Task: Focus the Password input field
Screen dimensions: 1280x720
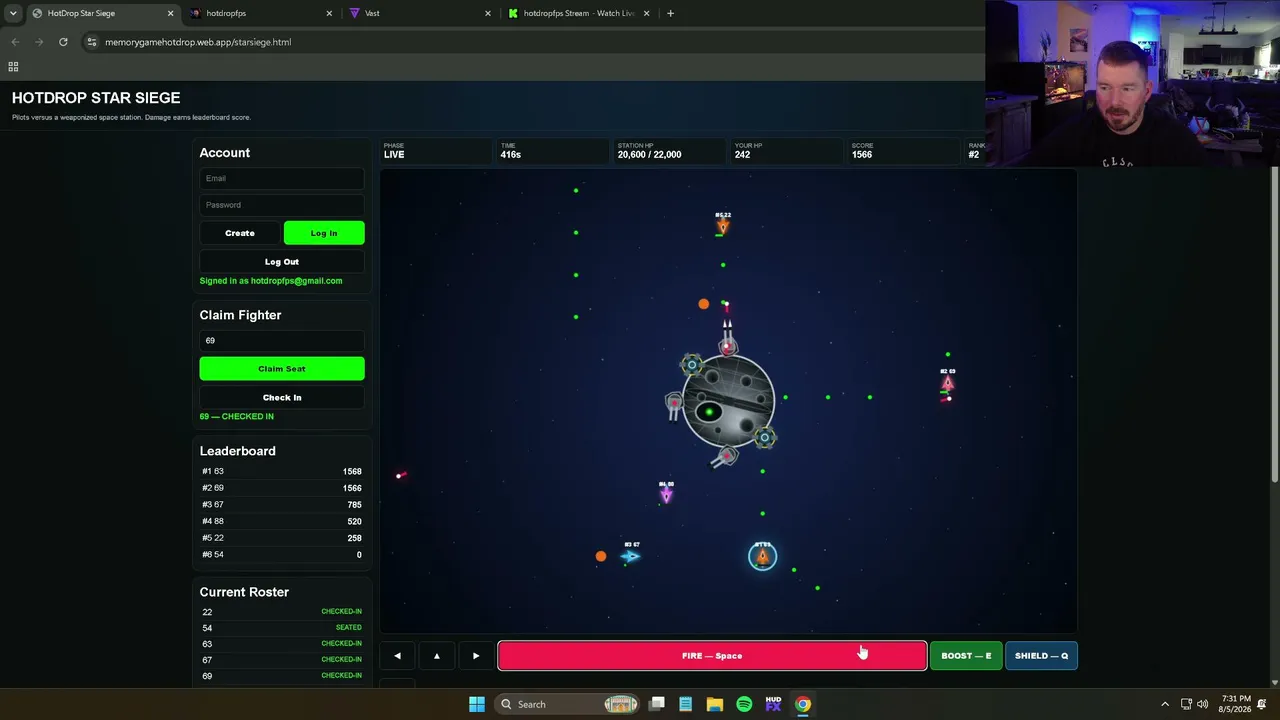Action: click(282, 205)
